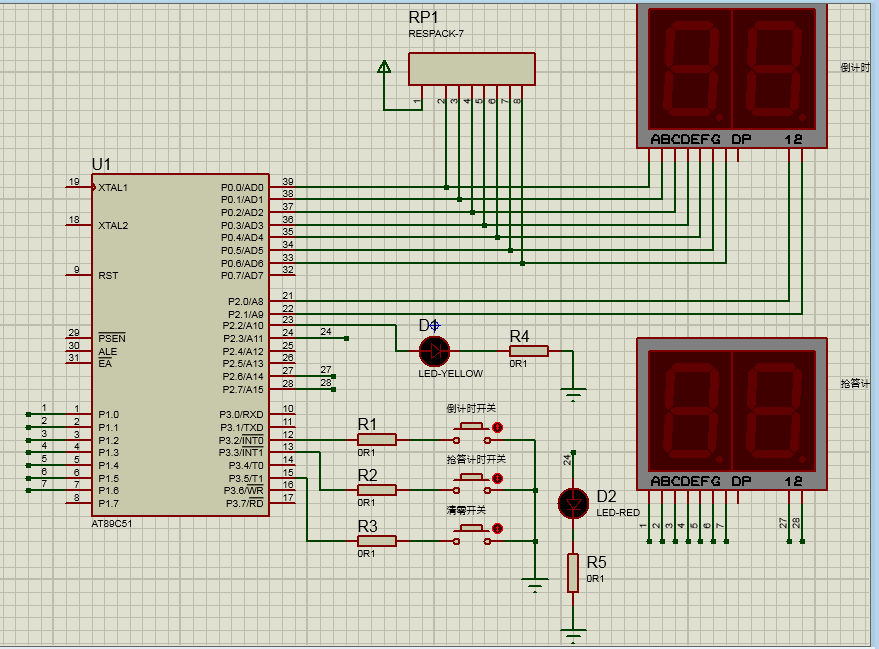879x649 pixels.
Task: Click the wire terminal labeled 28 near P2.7
Action: [x=334, y=389]
